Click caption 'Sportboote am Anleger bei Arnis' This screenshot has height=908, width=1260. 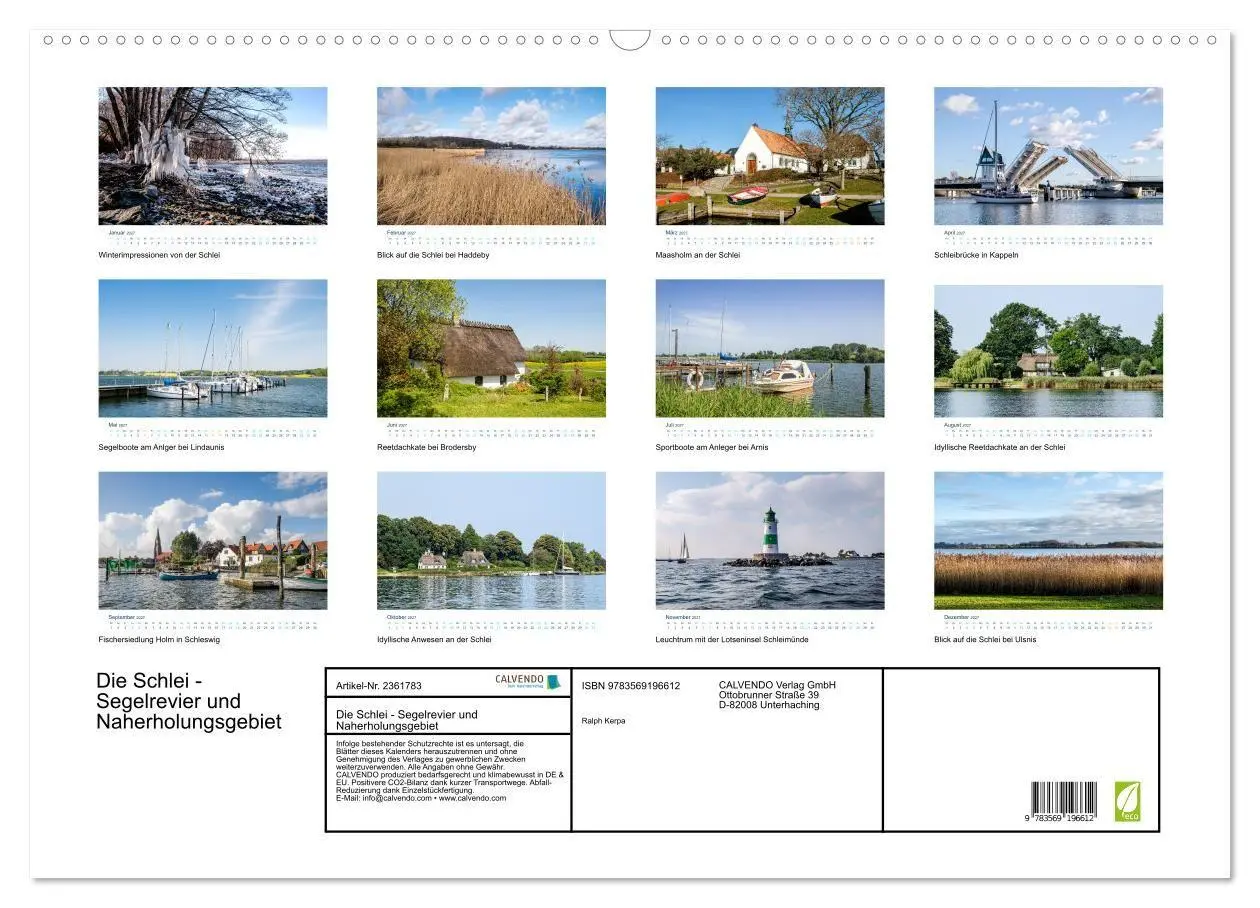pyautogui.click(x=712, y=447)
